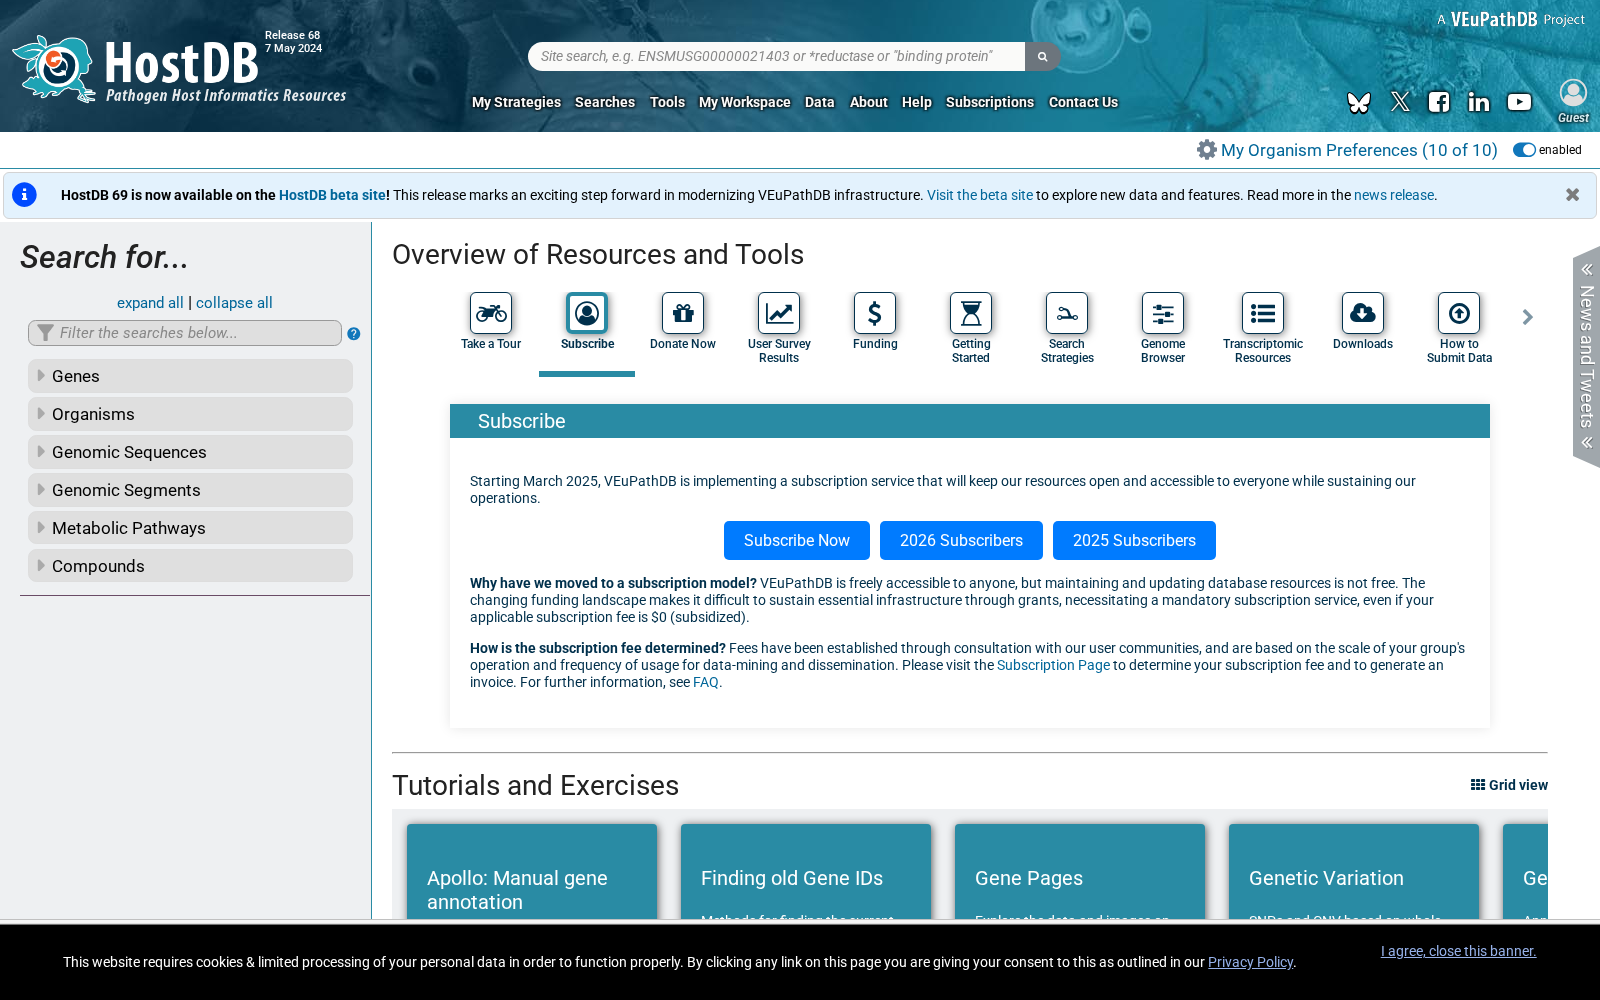Viewport: 1600px width, 1000px height.
Task: Open Finding old Gene IDs tutorial card
Action: coord(806,872)
